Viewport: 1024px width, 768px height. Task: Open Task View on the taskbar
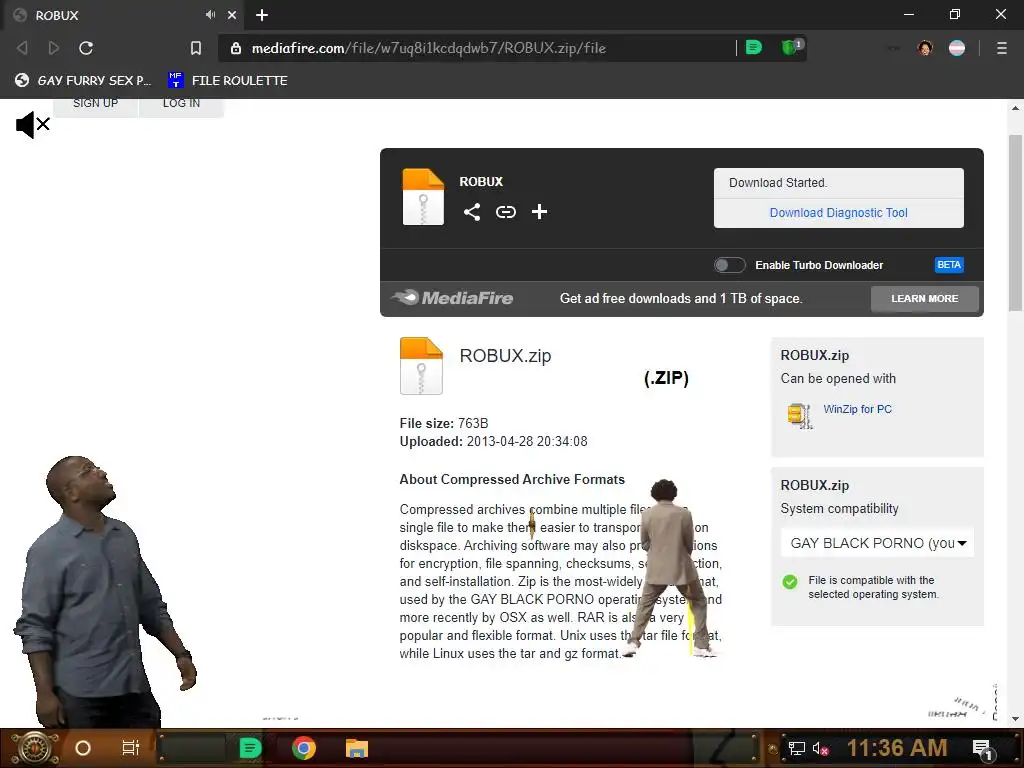coord(131,748)
